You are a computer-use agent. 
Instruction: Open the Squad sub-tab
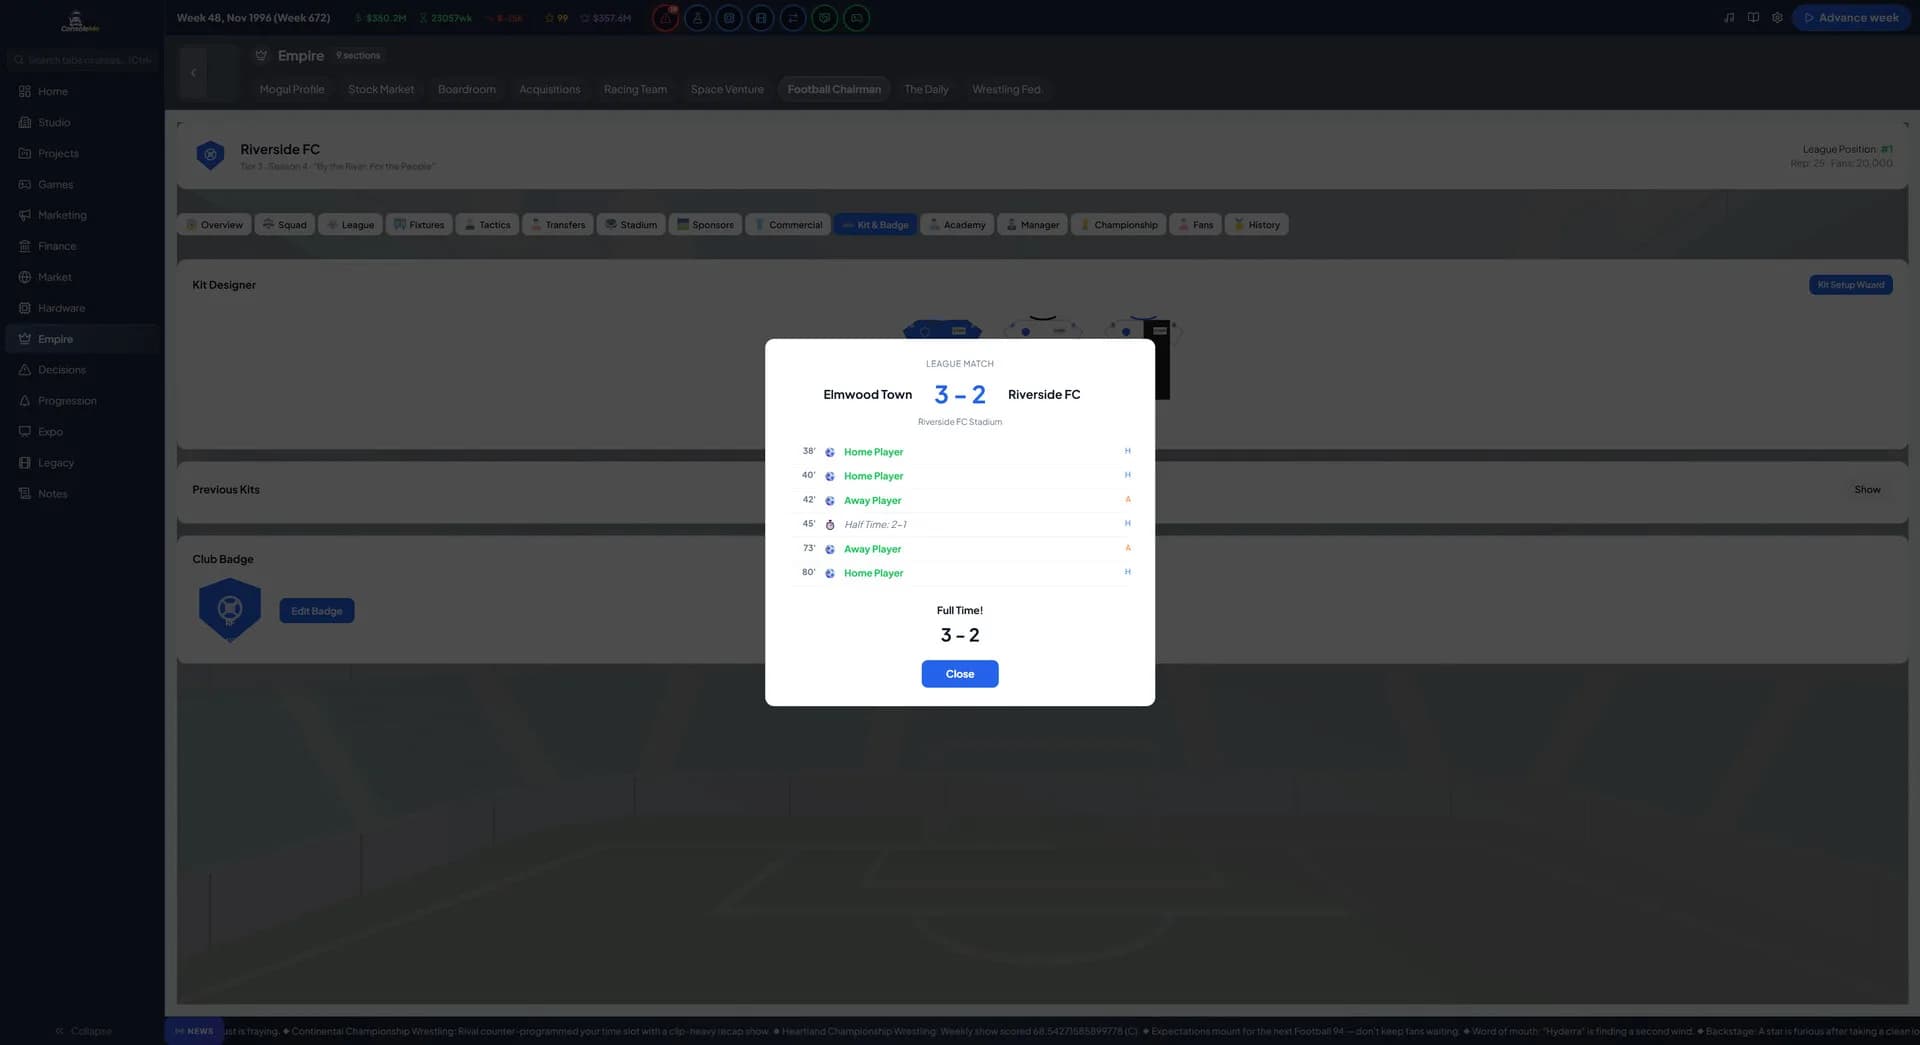pyautogui.click(x=285, y=225)
